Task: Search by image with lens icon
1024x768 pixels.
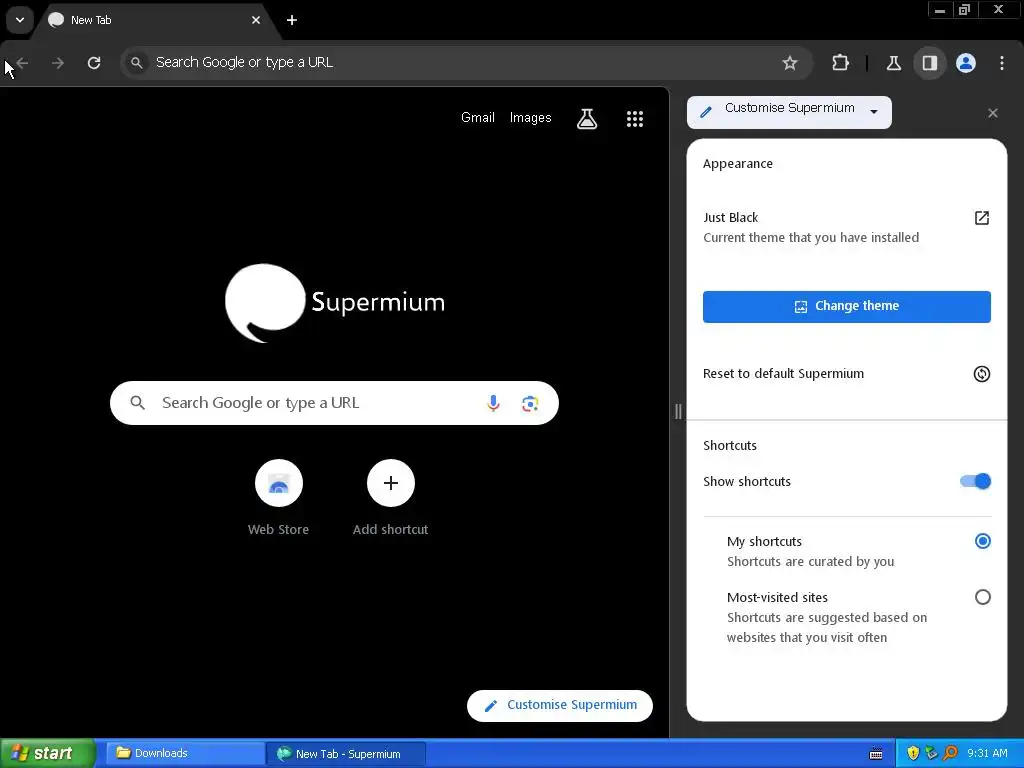Action: tap(530, 403)
